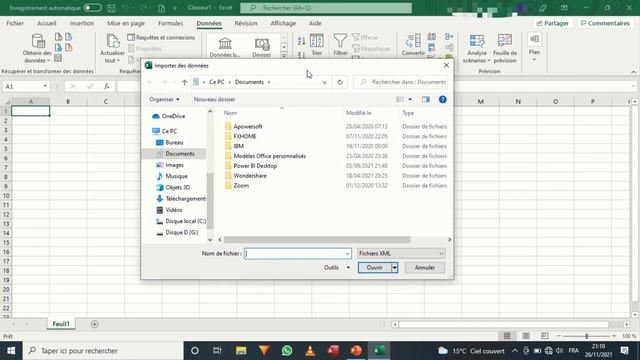Switch to the Accueil tab
Screen dimensions: 640x360
[47, 23]
